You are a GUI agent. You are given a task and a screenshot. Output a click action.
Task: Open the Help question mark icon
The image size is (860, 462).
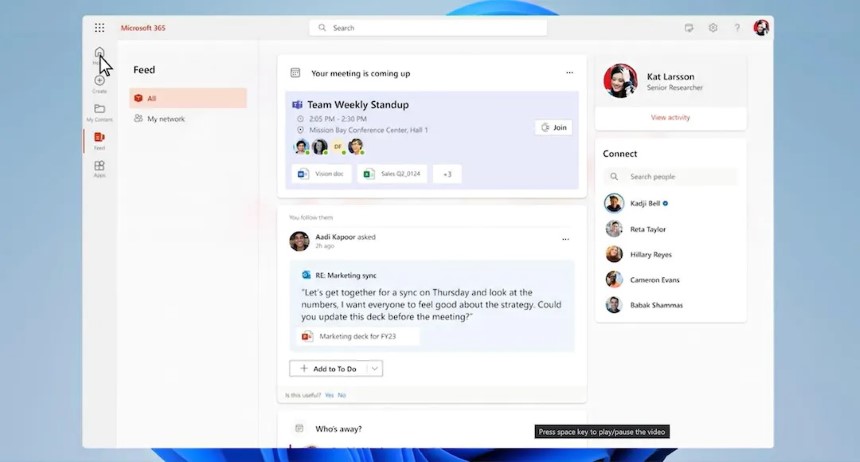point(737,27)
